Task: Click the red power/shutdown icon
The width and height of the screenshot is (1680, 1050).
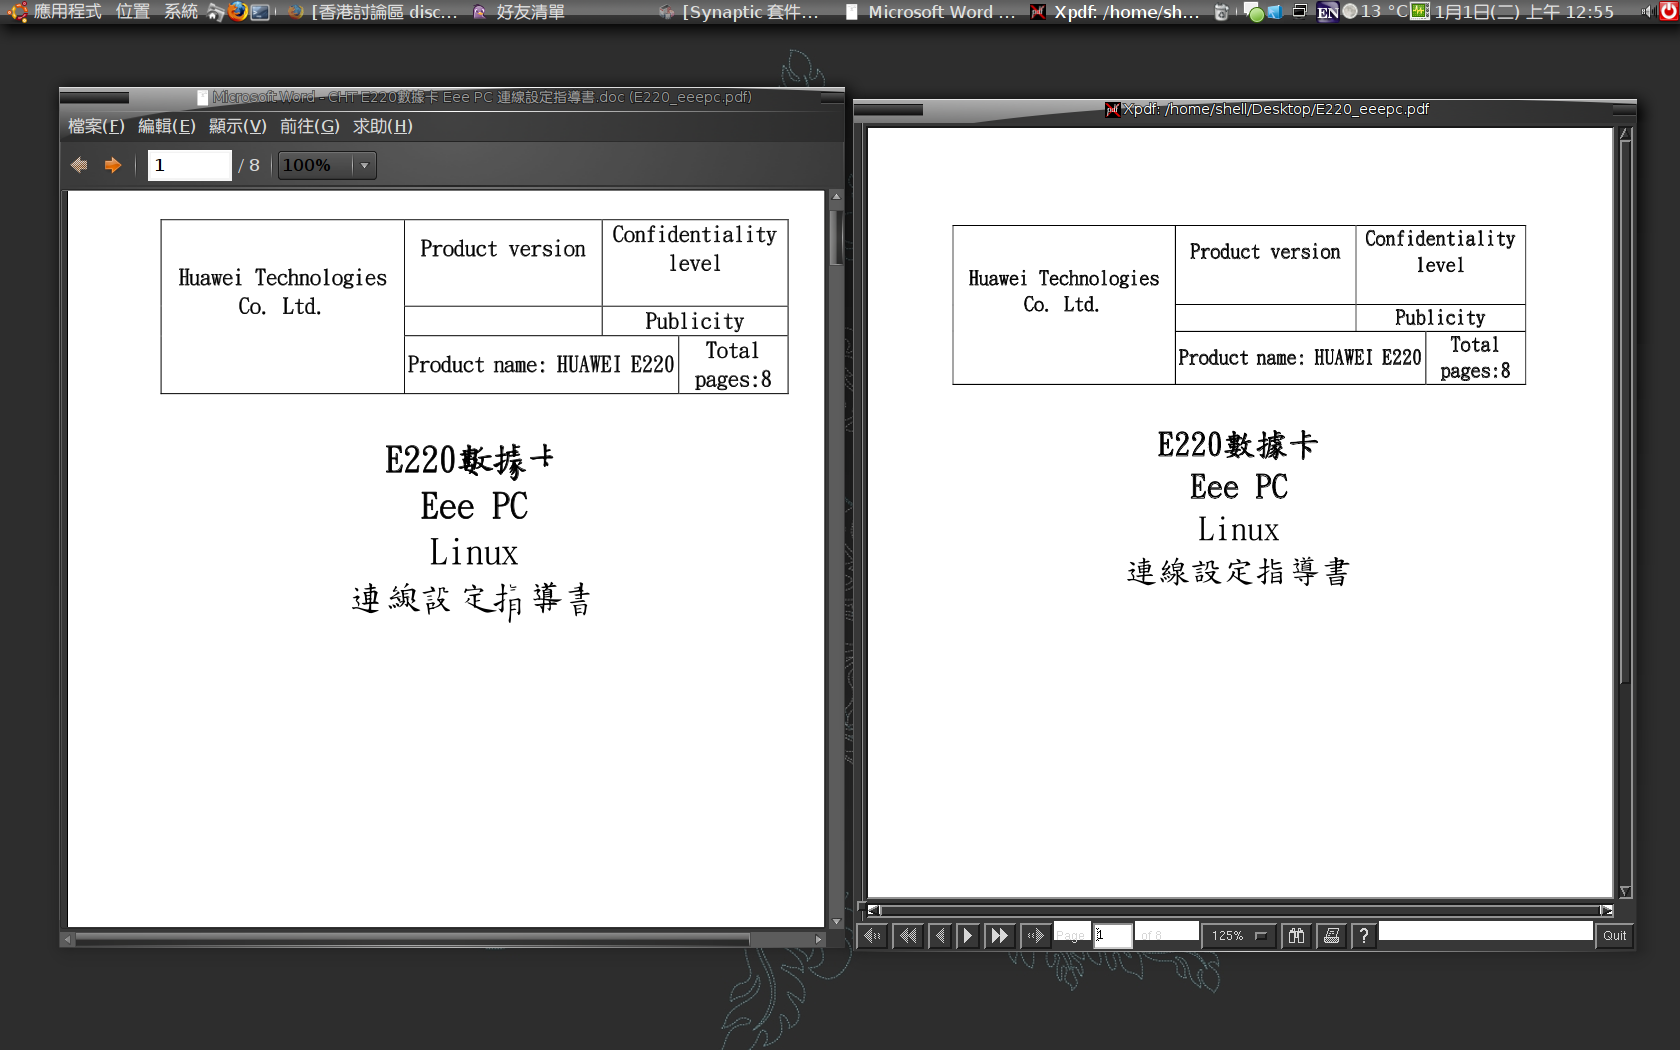Action: 1668,11
